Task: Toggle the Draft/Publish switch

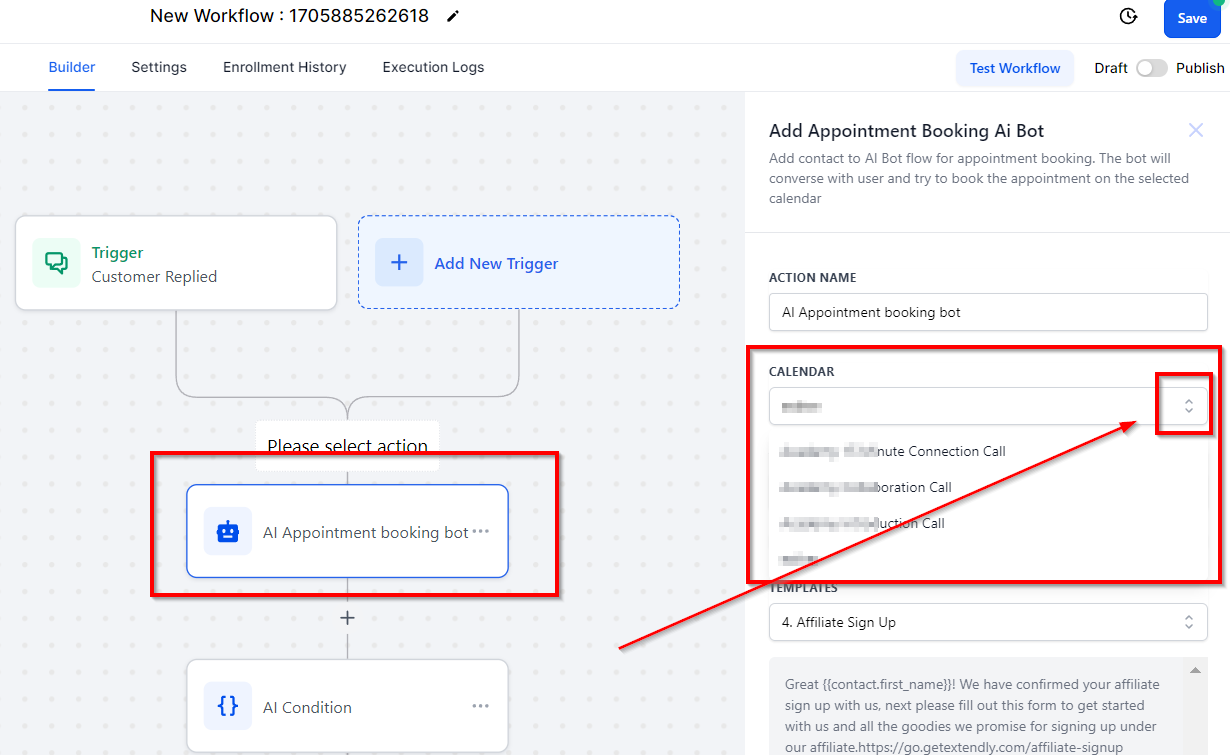Action: point(1151,68)
